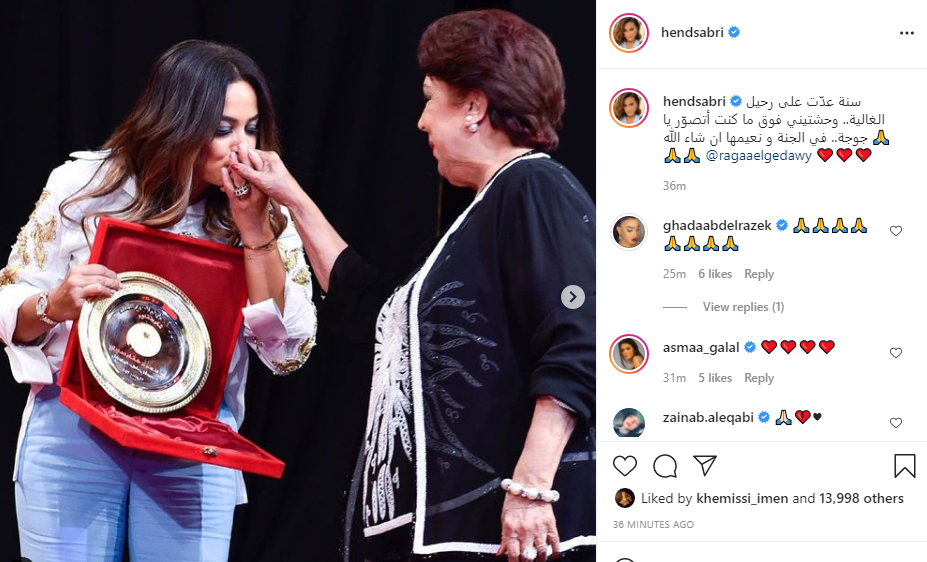Screen dimensions: 927x562
Task: Show who liked via '13,998 others'
Action: click(861, 498)
